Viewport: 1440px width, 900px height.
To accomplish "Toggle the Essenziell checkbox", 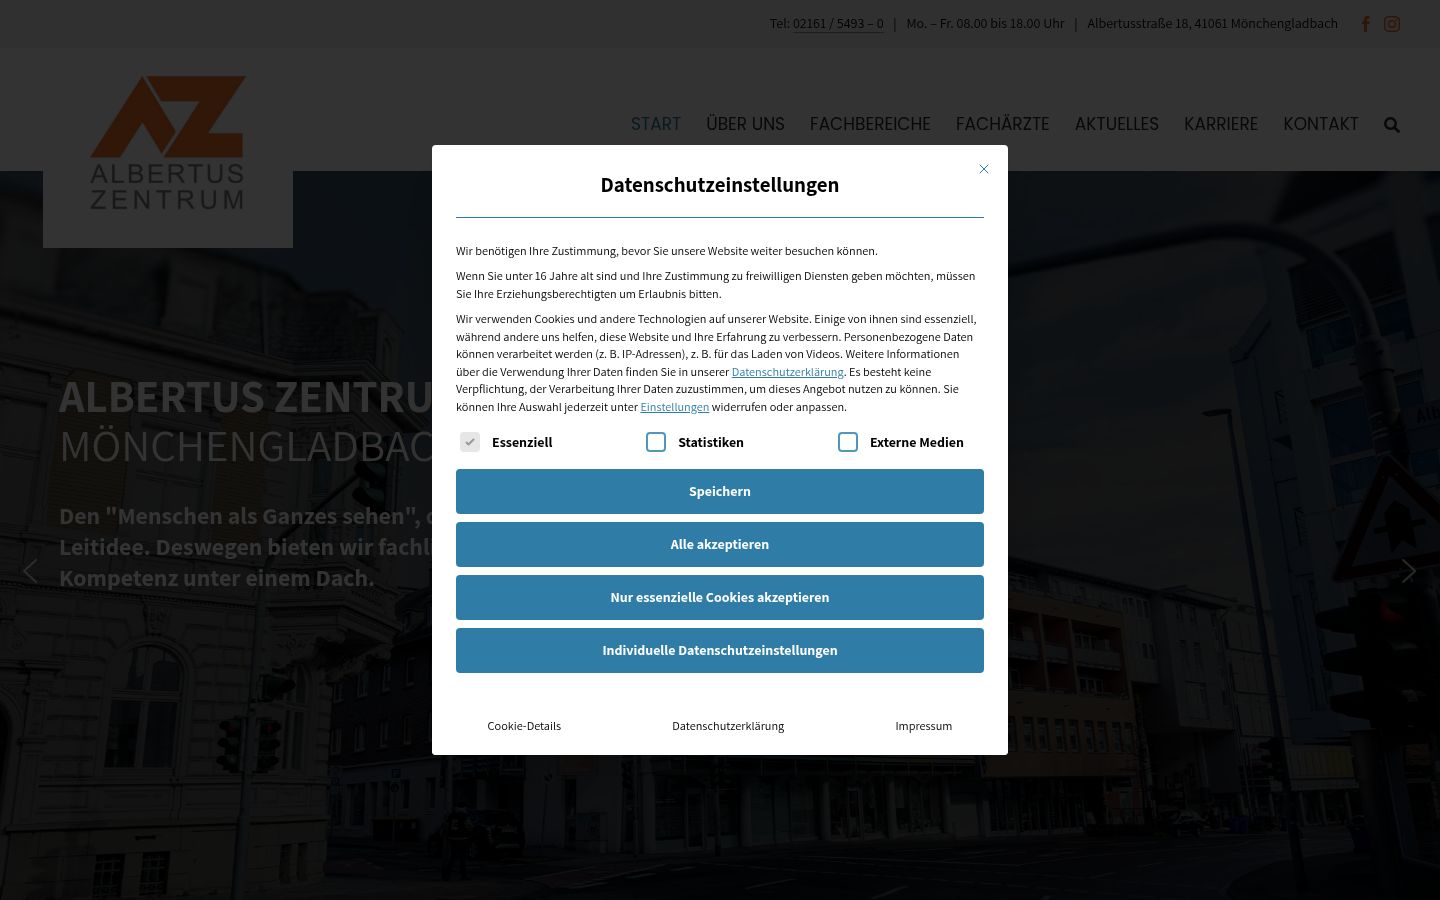I will [x=470, y=442].
